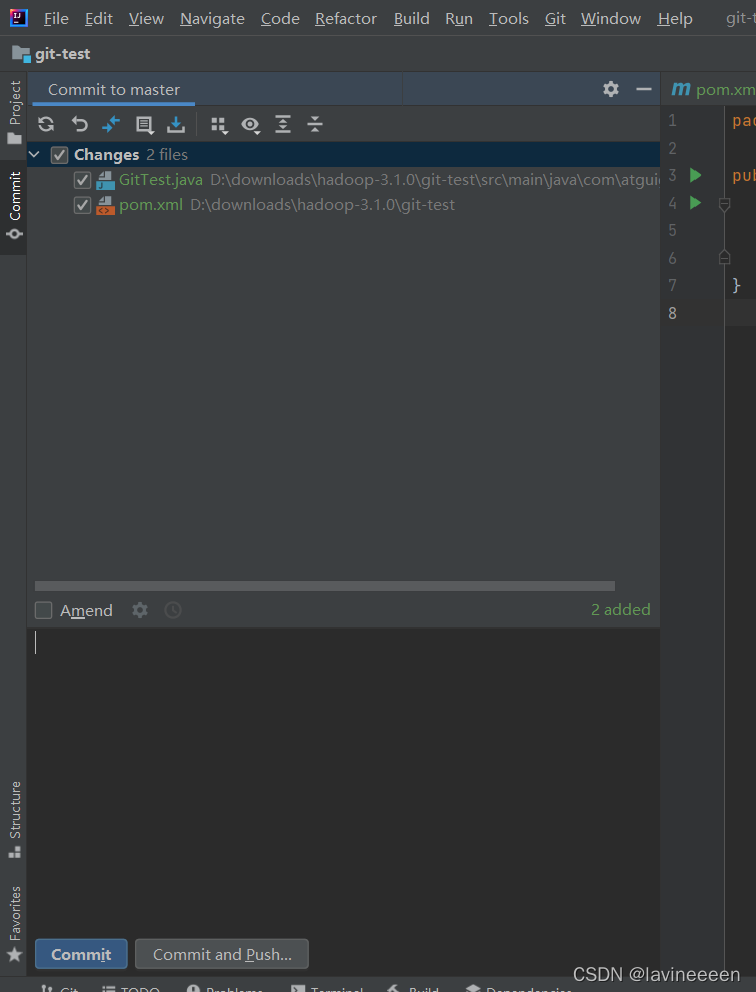Open the Structure side tool window
This screenshot has width=756, height=992.
point(14,819)
